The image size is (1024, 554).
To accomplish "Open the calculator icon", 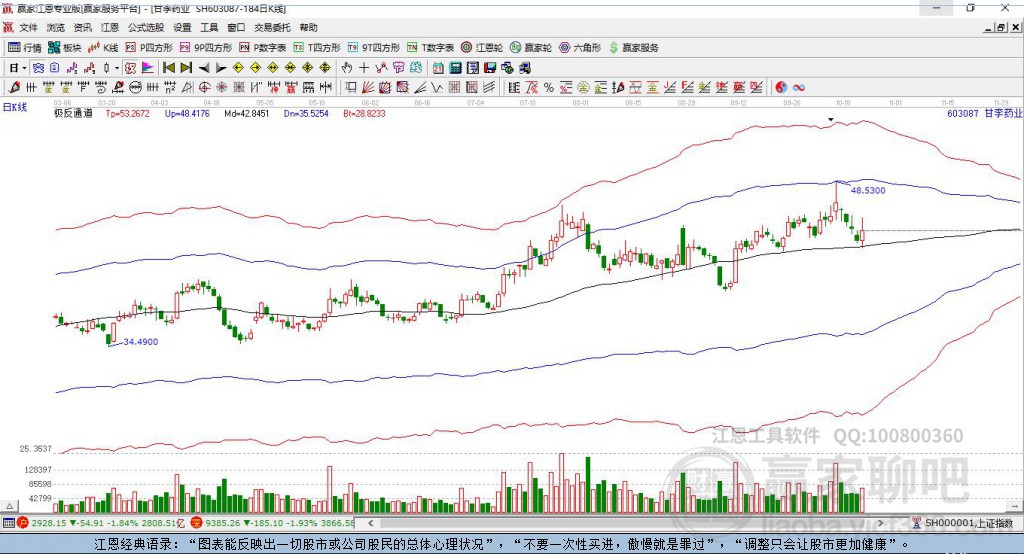I will 455,68.
